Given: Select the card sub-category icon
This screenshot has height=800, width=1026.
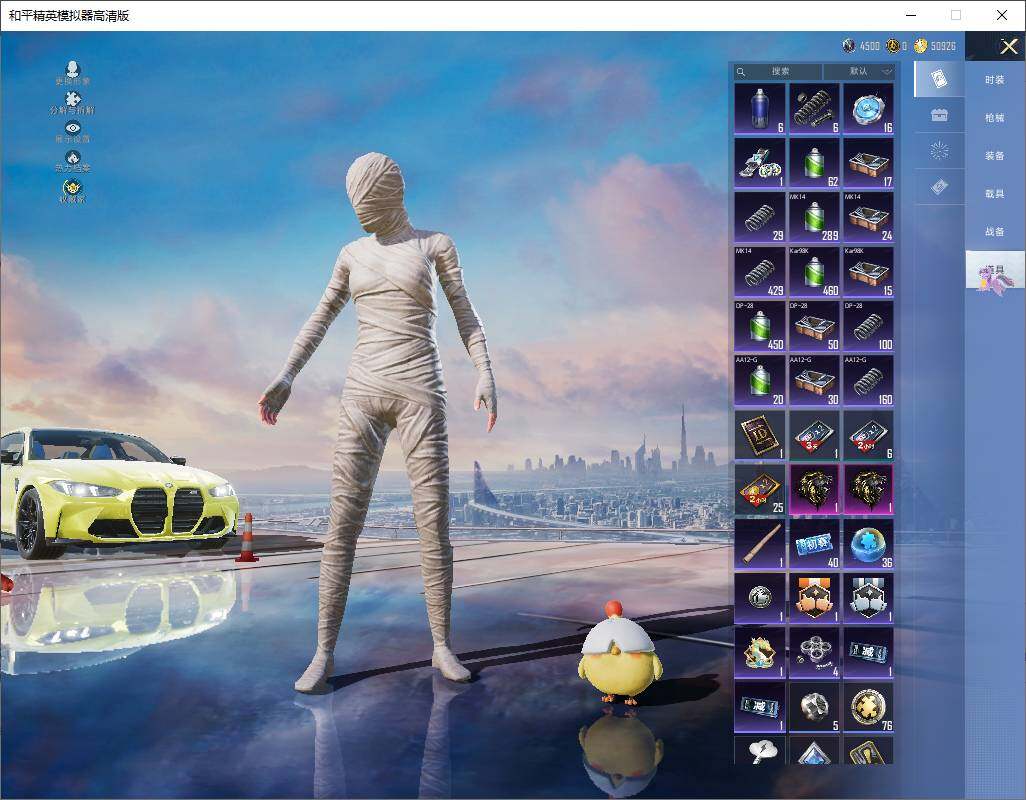Looking at the screenshot, I should 939,79.
